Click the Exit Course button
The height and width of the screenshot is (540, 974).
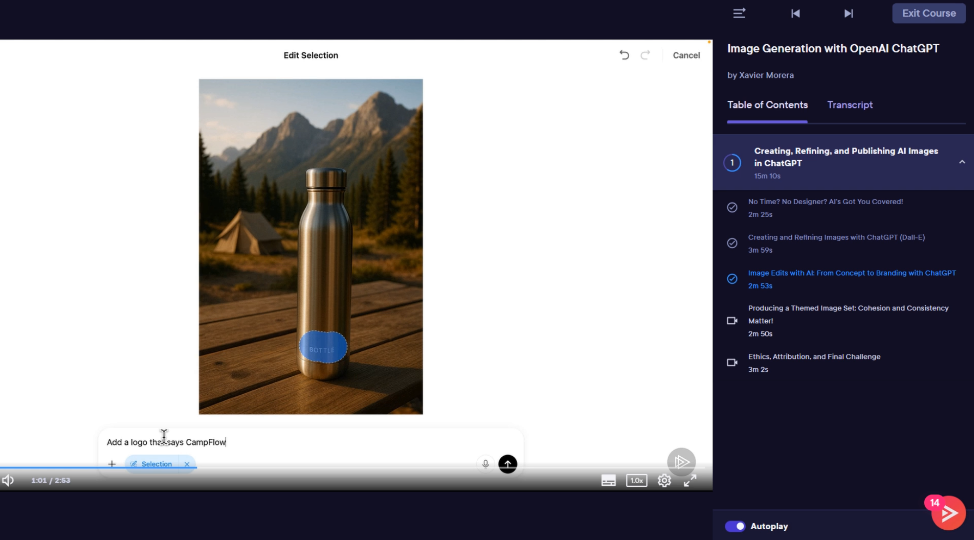click(929, 13)
